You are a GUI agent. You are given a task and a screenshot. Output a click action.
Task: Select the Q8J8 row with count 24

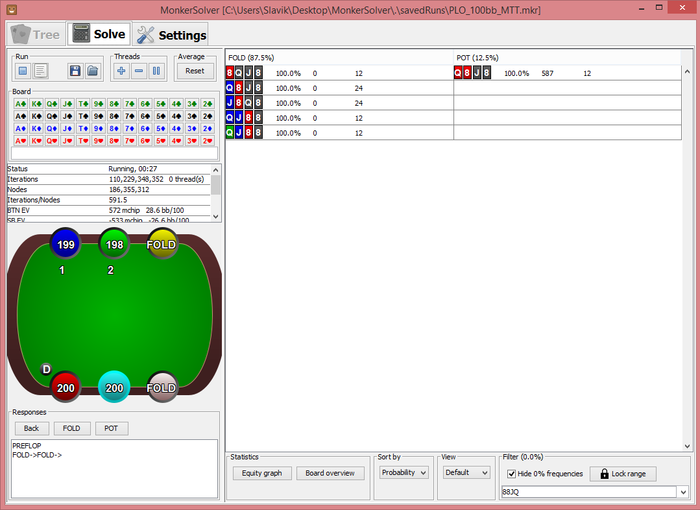tap(339, 88)
